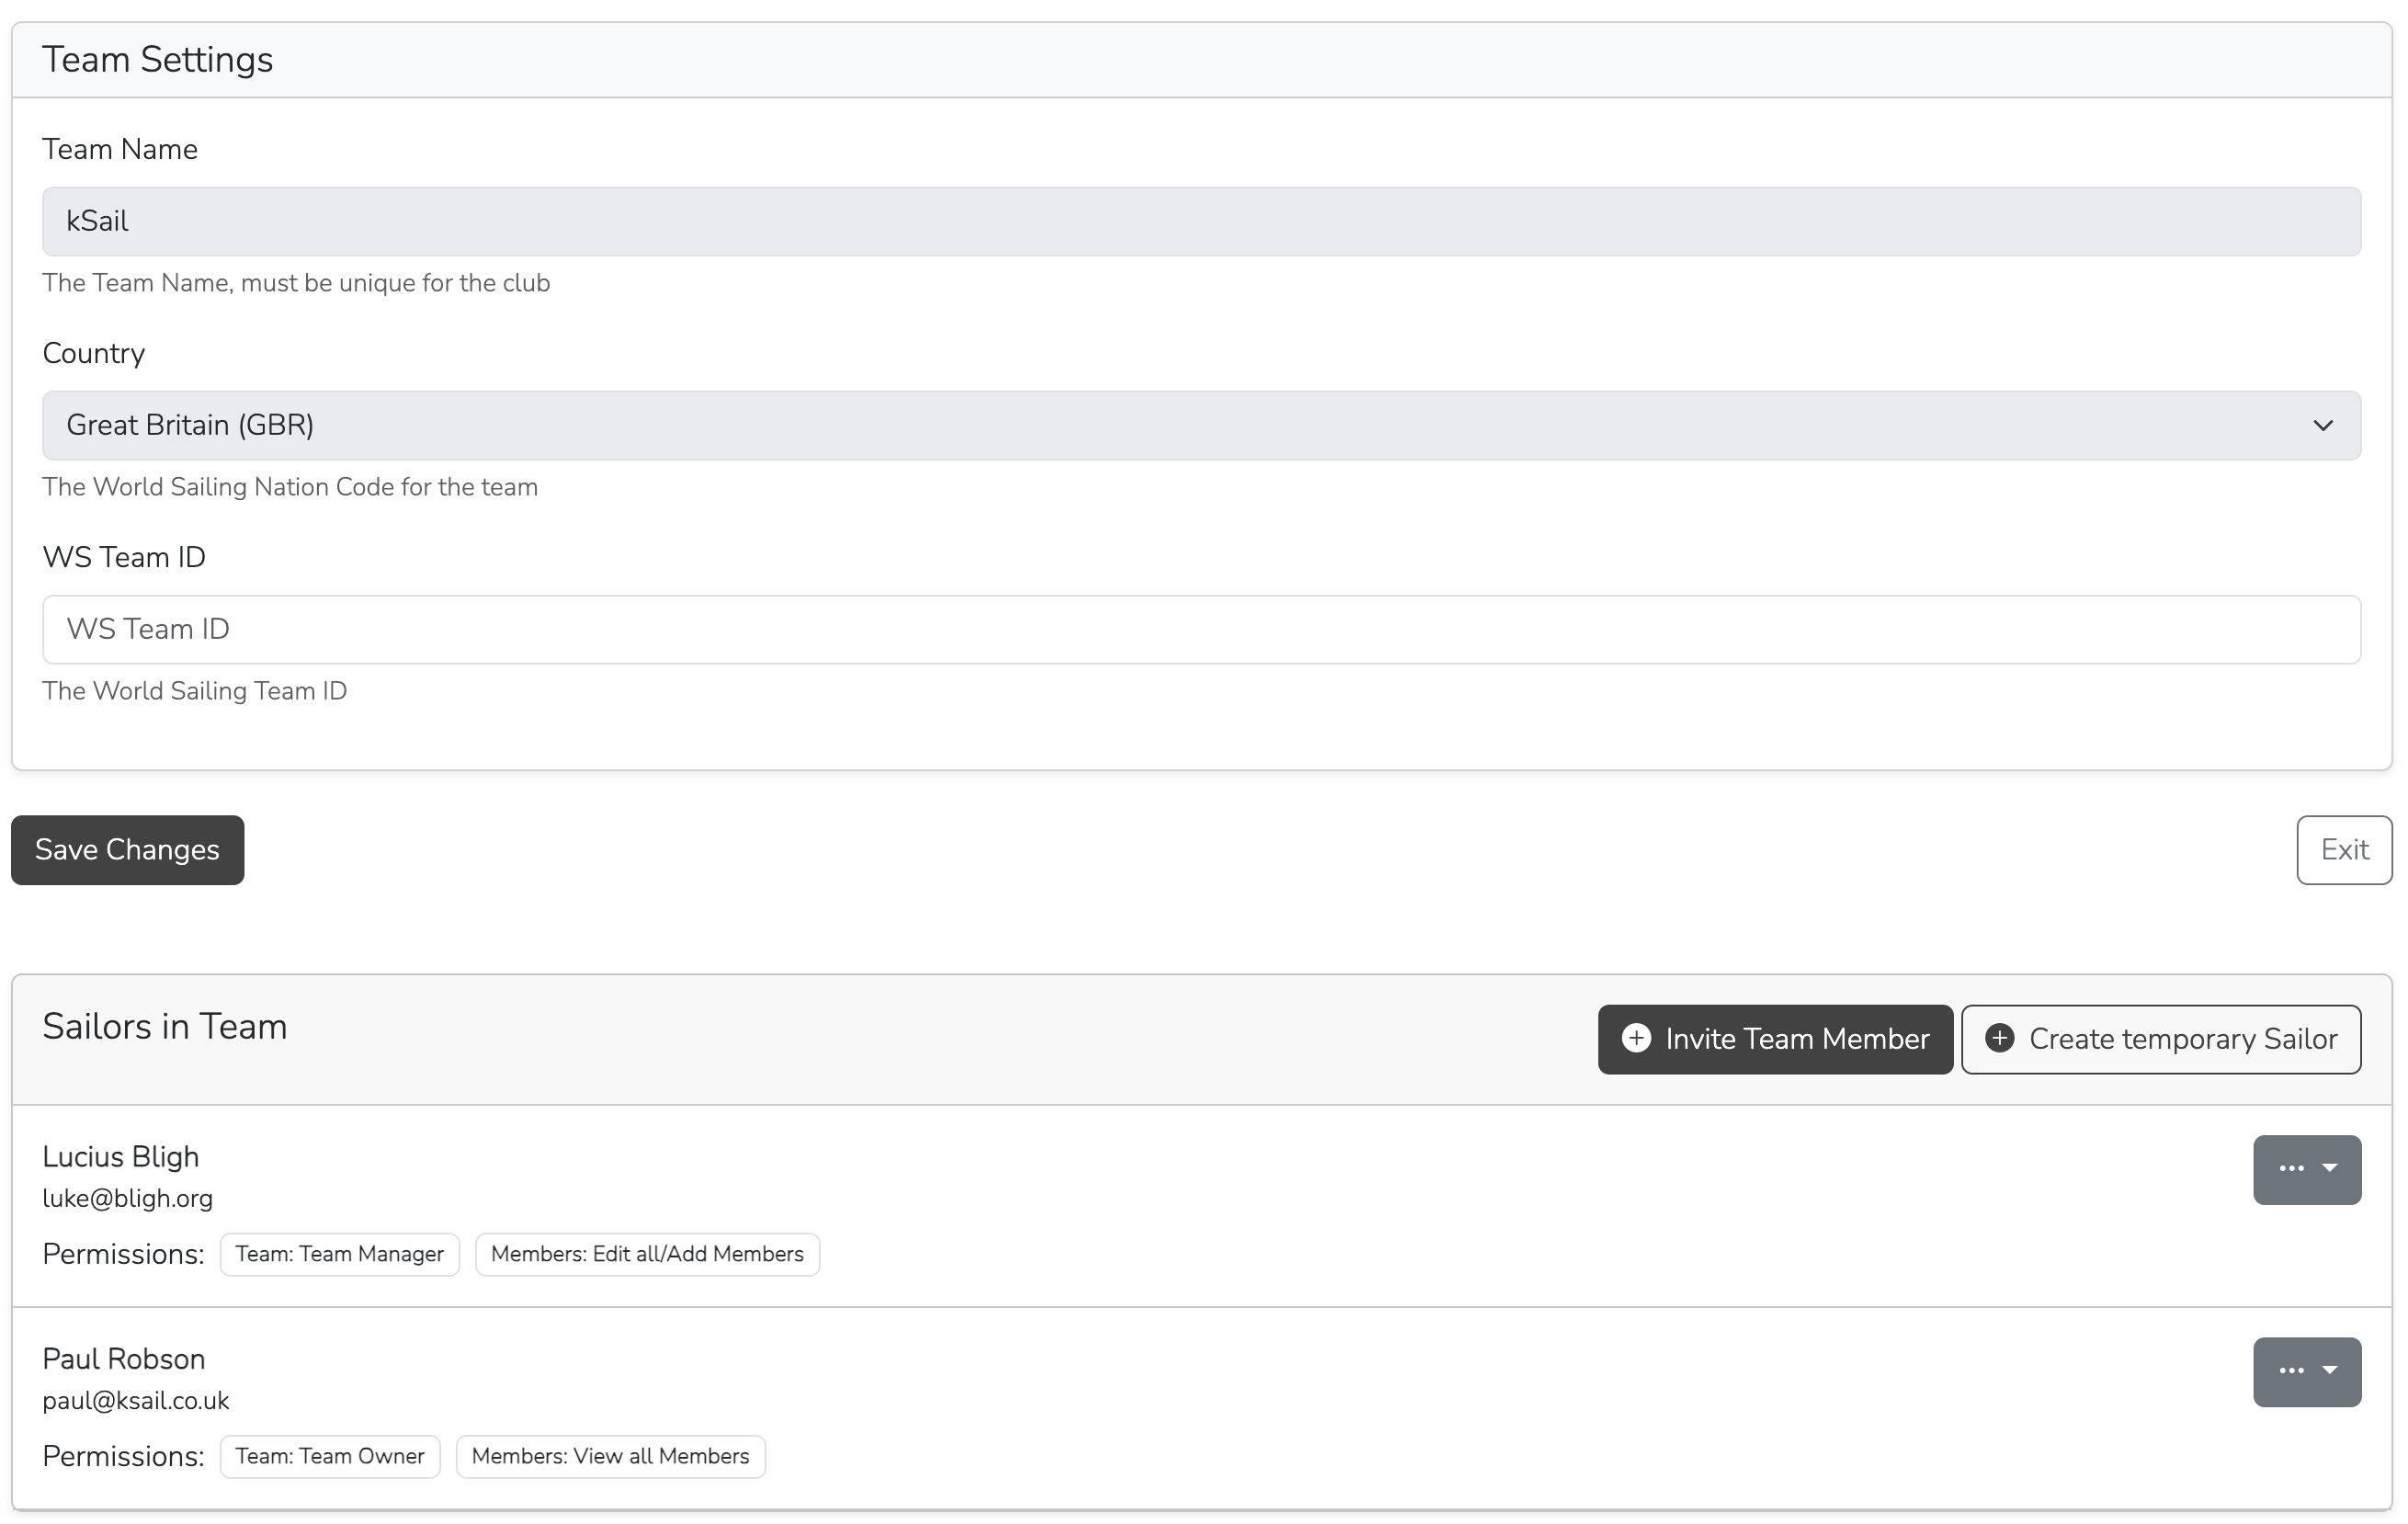Screen dimensions: 2408x1524
Task: Click into the WS Team ID field
Action: tap(1200, 629)
